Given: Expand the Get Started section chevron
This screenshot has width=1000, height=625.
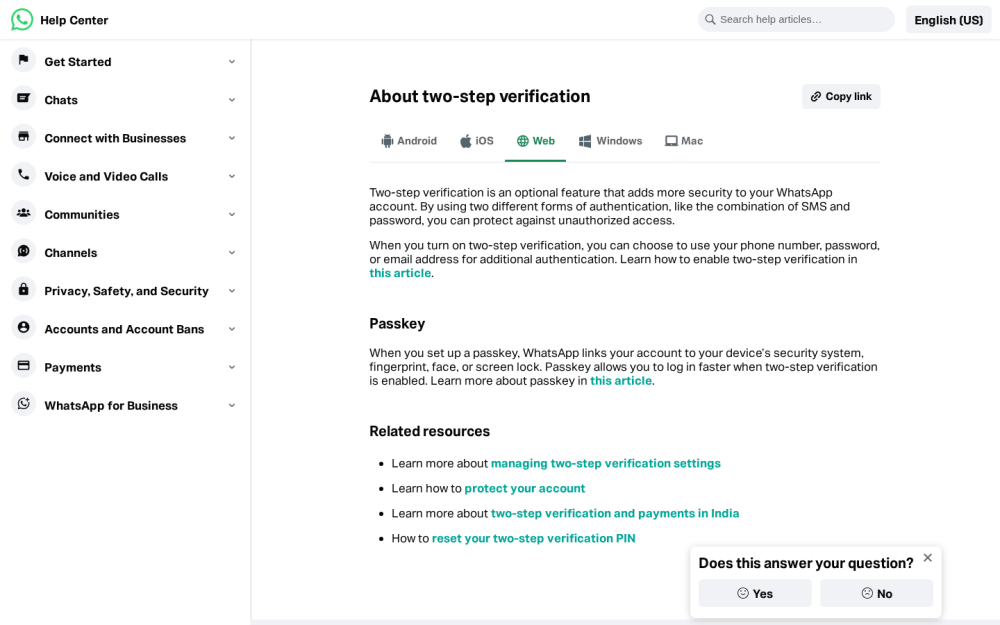Looking at the screenshot, I should tap(232, 62).
